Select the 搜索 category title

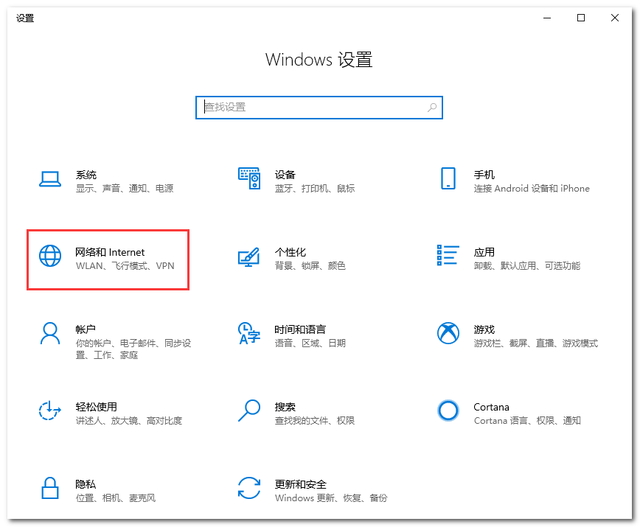[x=285, y=407]
